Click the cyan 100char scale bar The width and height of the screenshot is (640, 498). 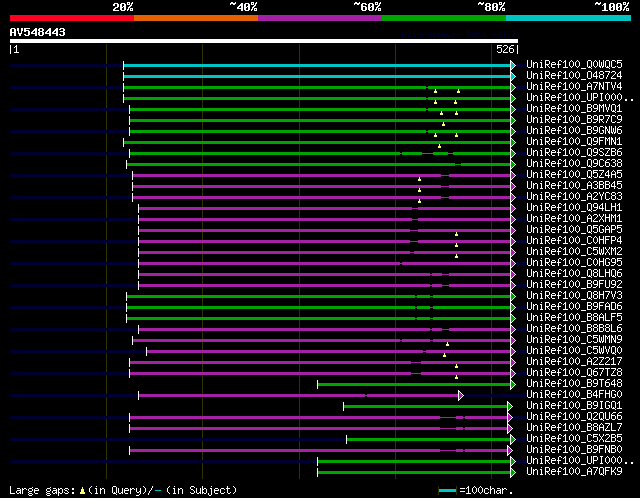coord(447,490)
